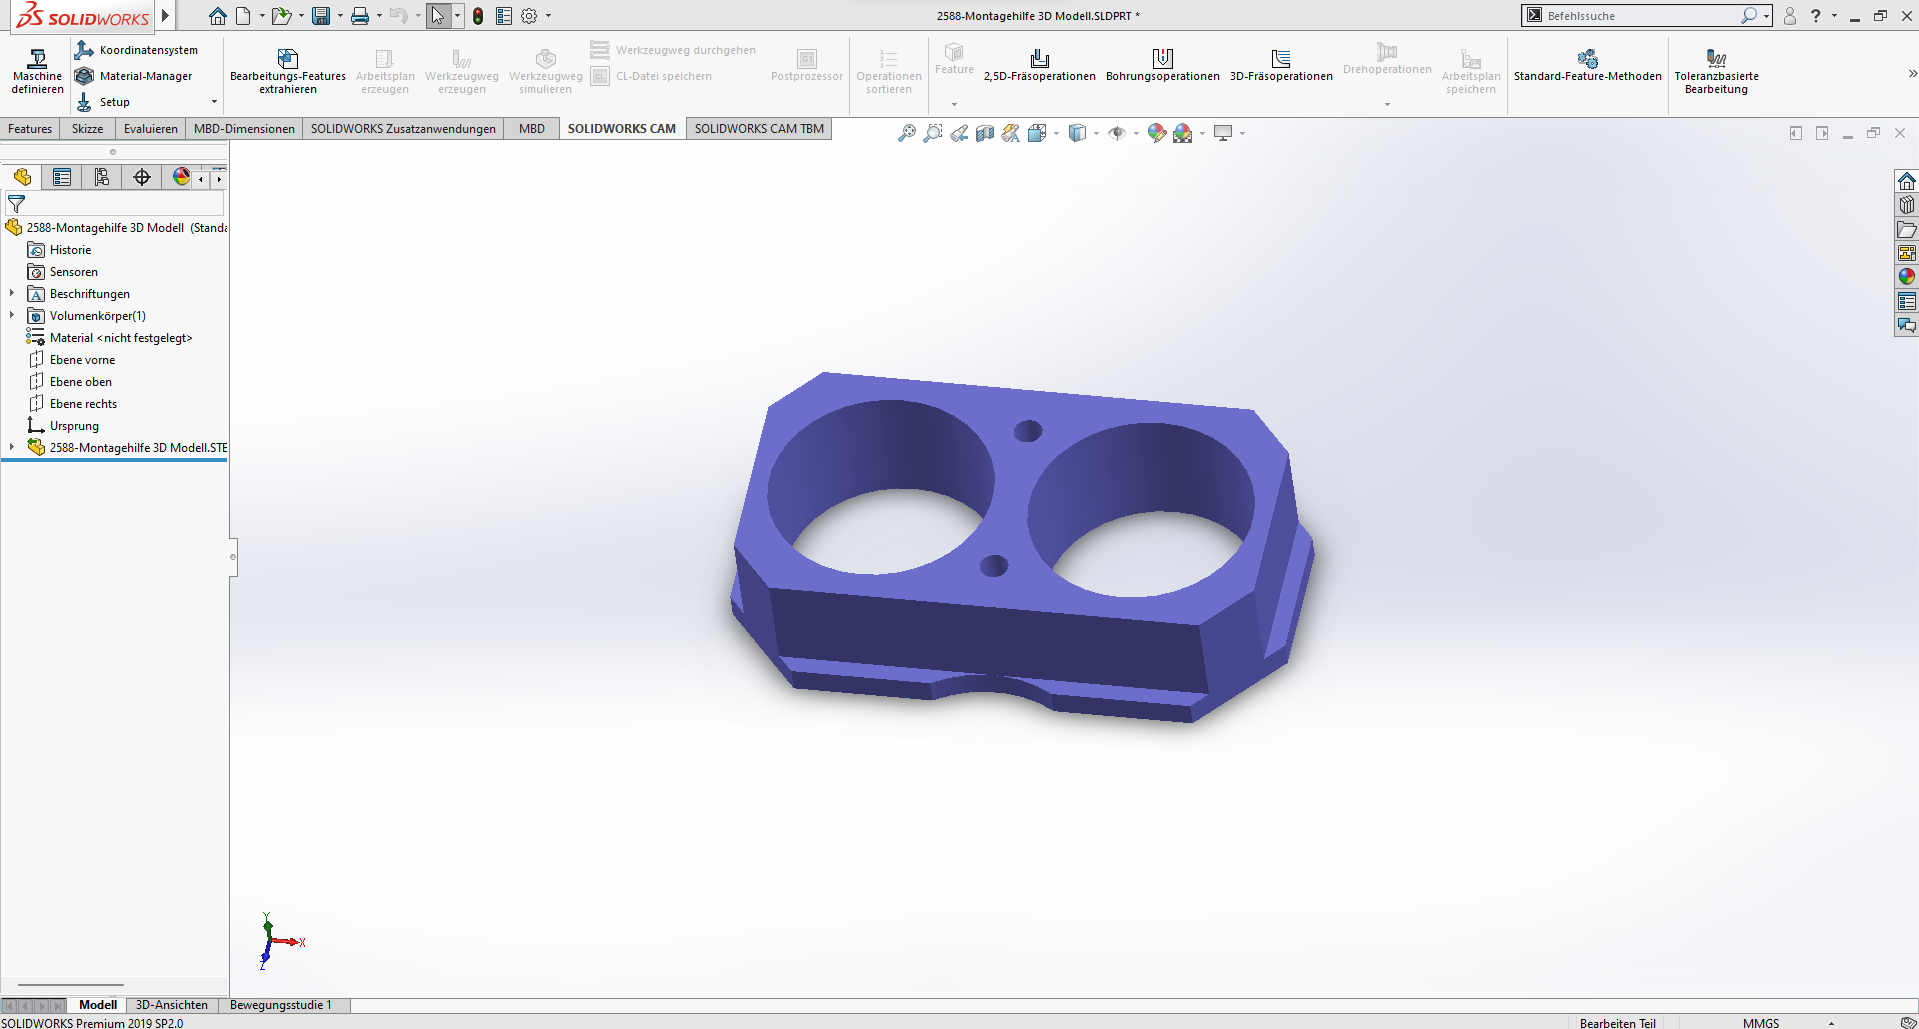Click Toleranzbasierte Bearbeitung
Image resolution: width=1919 pixels, height=1029 pixels.
(1717, 70)
